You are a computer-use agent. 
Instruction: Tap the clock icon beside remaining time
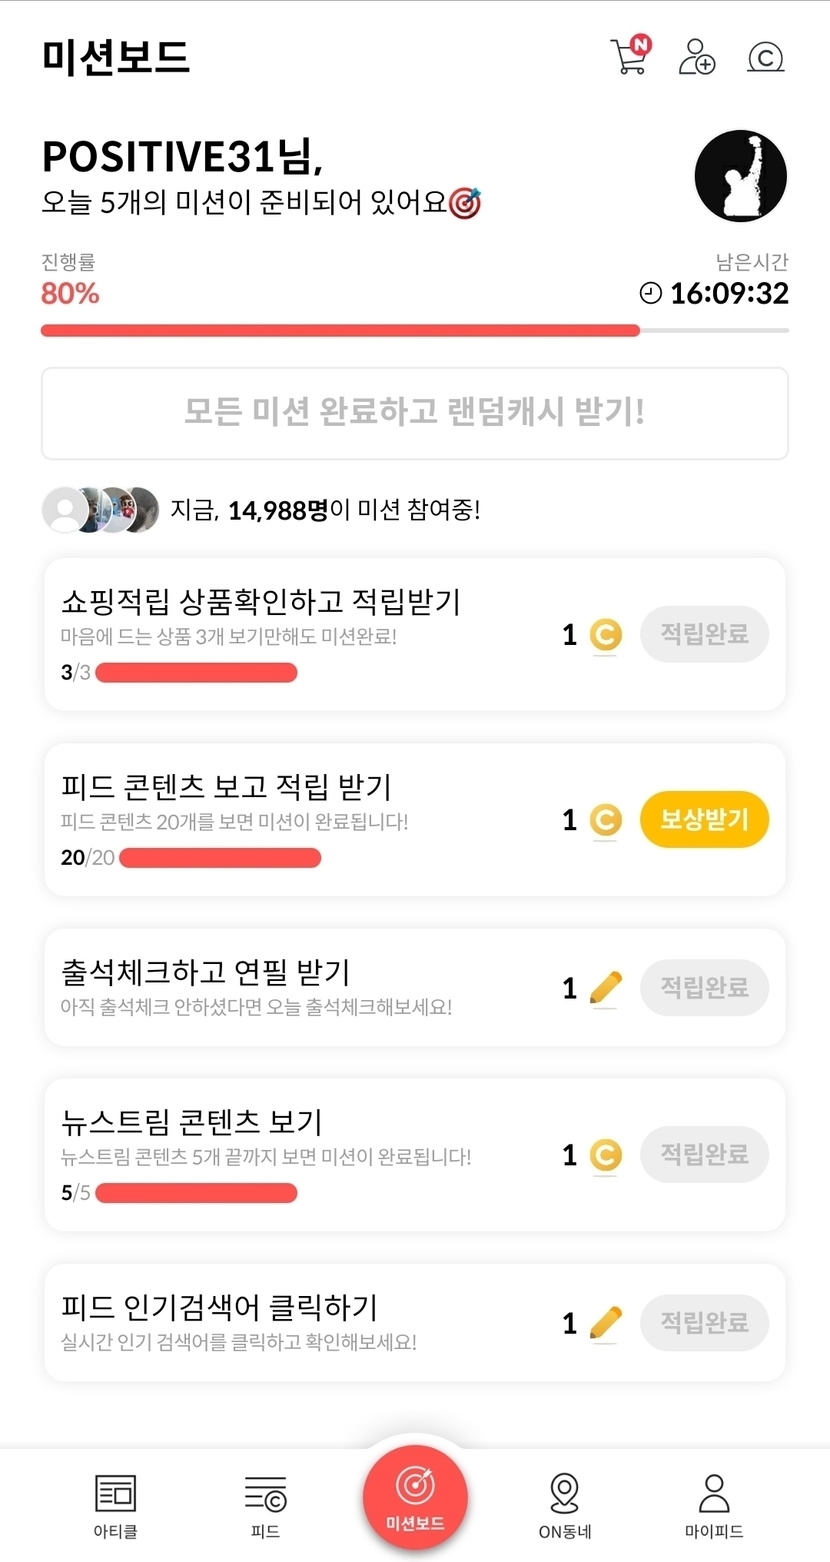[x=651, y=293]
